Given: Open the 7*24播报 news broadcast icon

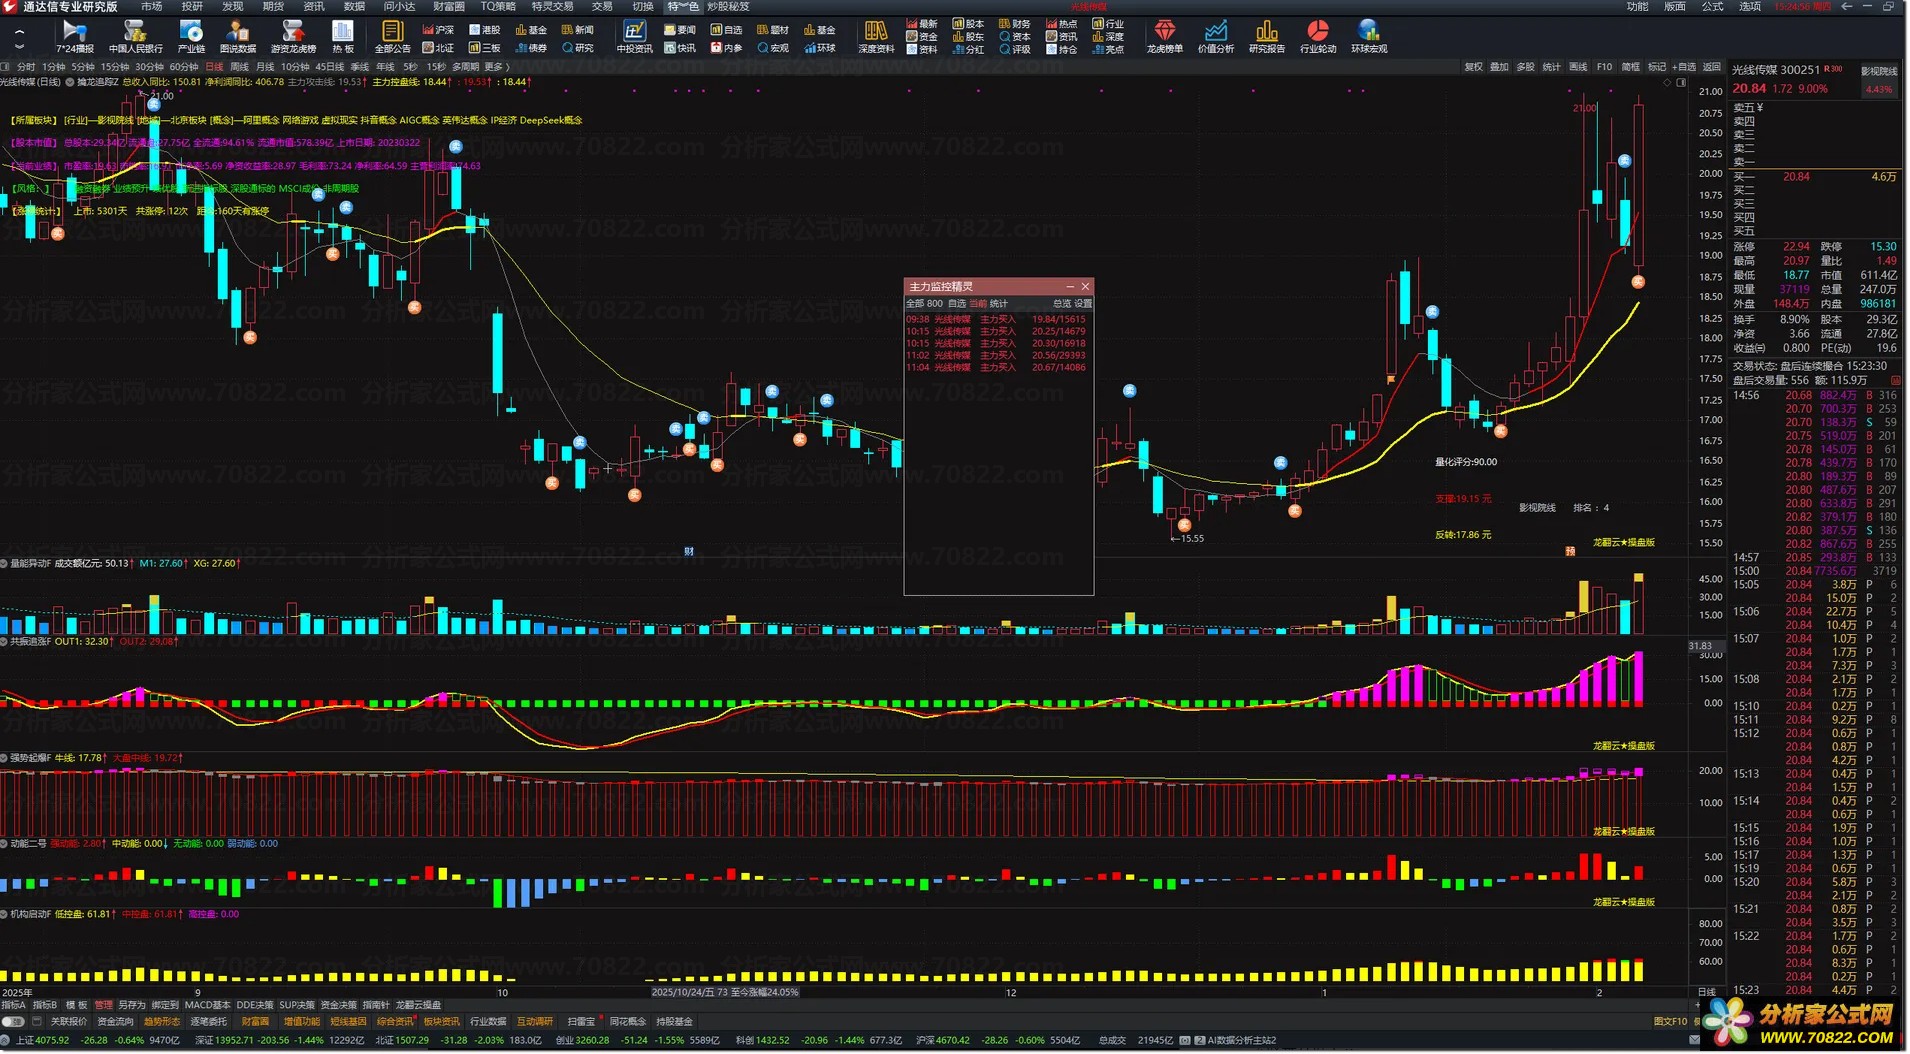Looking at the screenshot, I should coord(74,36).
